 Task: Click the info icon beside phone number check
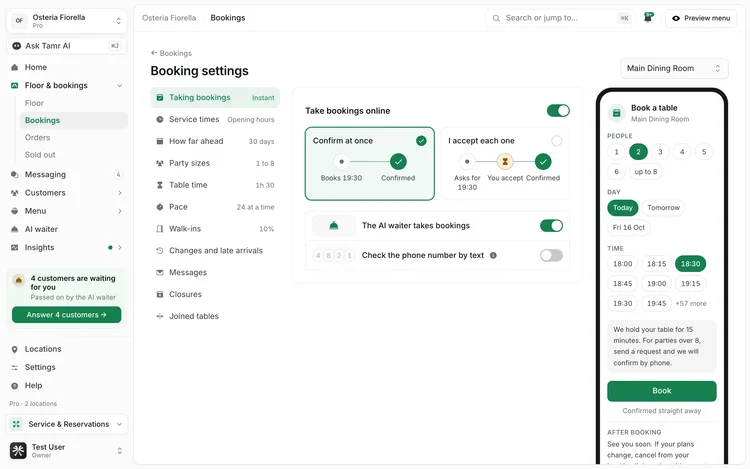pyautogui.click(x=493, y=255)
